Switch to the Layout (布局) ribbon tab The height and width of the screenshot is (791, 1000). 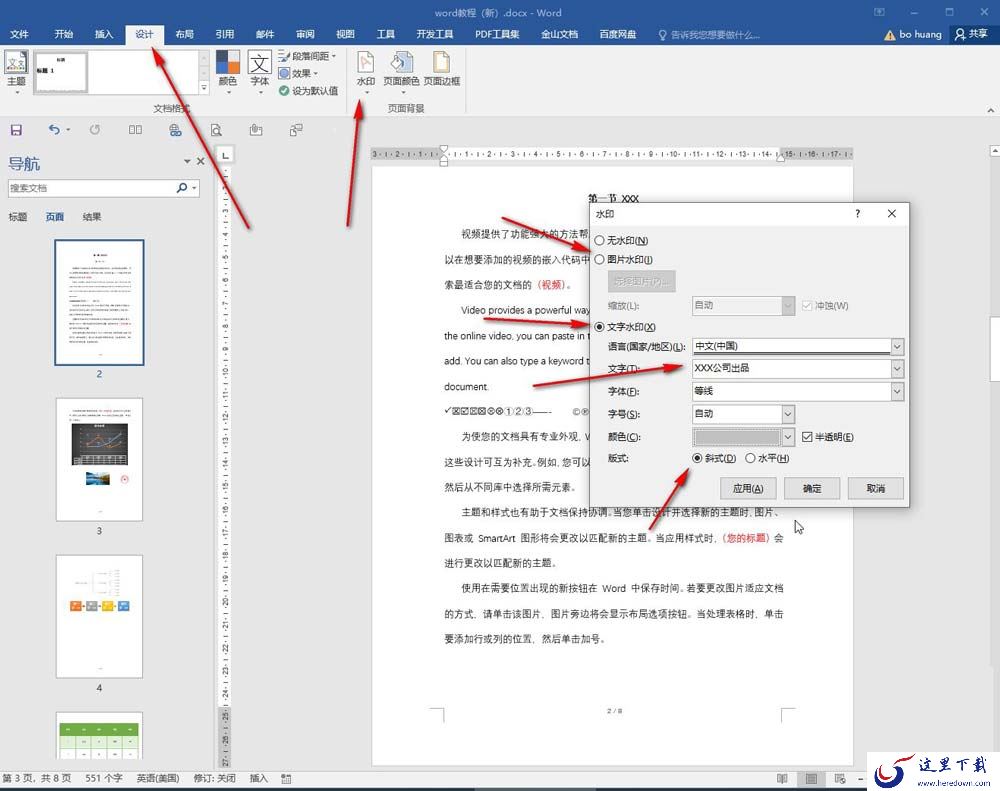[x=184, y=34]
